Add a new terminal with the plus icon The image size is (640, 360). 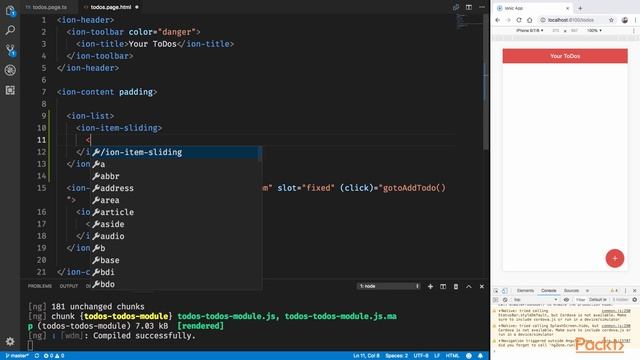pyautogui.click(x=430, y=287)
